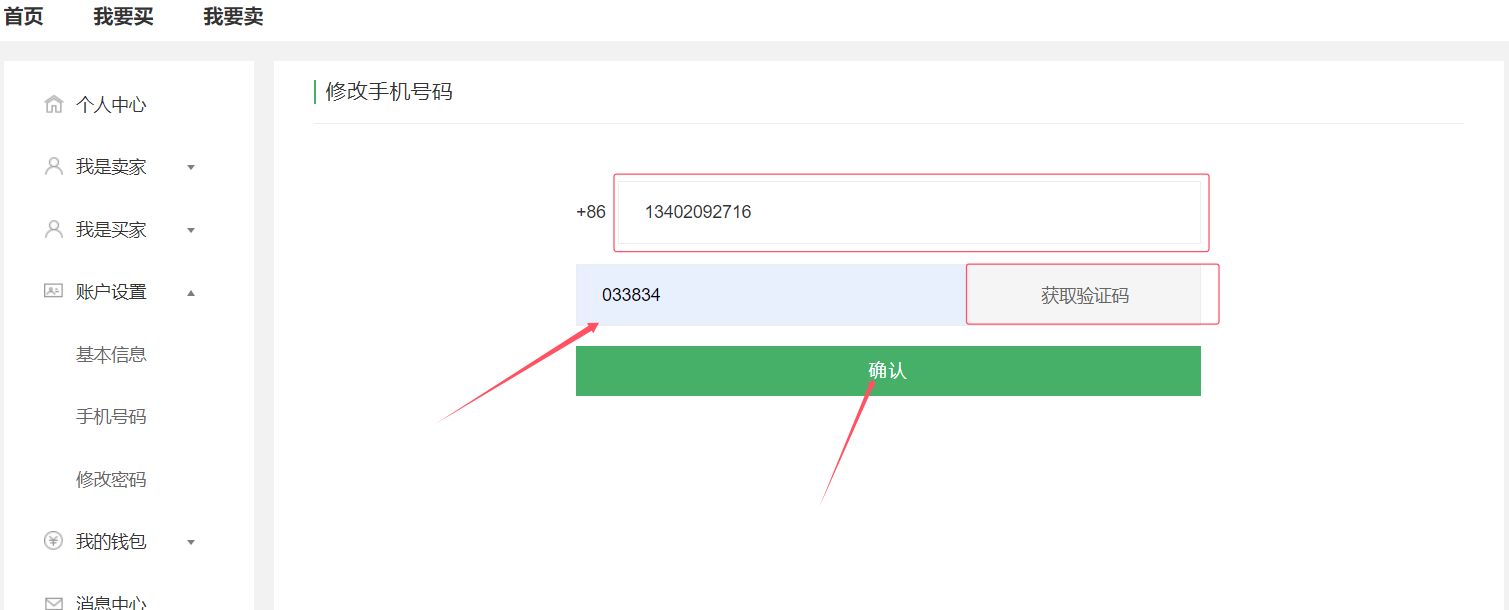
Task: Expand the 我是买家 dropdown arrow
Action: [191, 230]
